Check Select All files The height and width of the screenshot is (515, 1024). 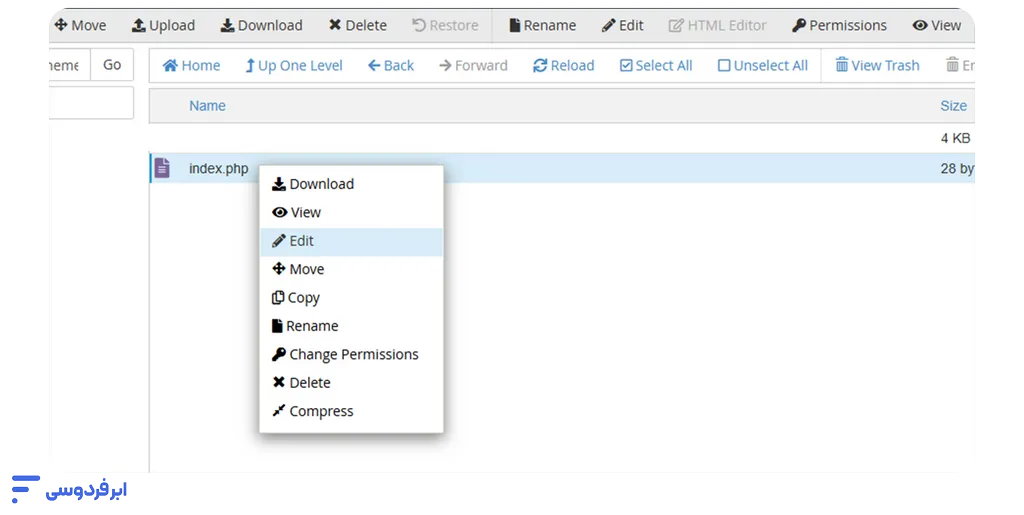pyautogui.click(x=655, y=65)
